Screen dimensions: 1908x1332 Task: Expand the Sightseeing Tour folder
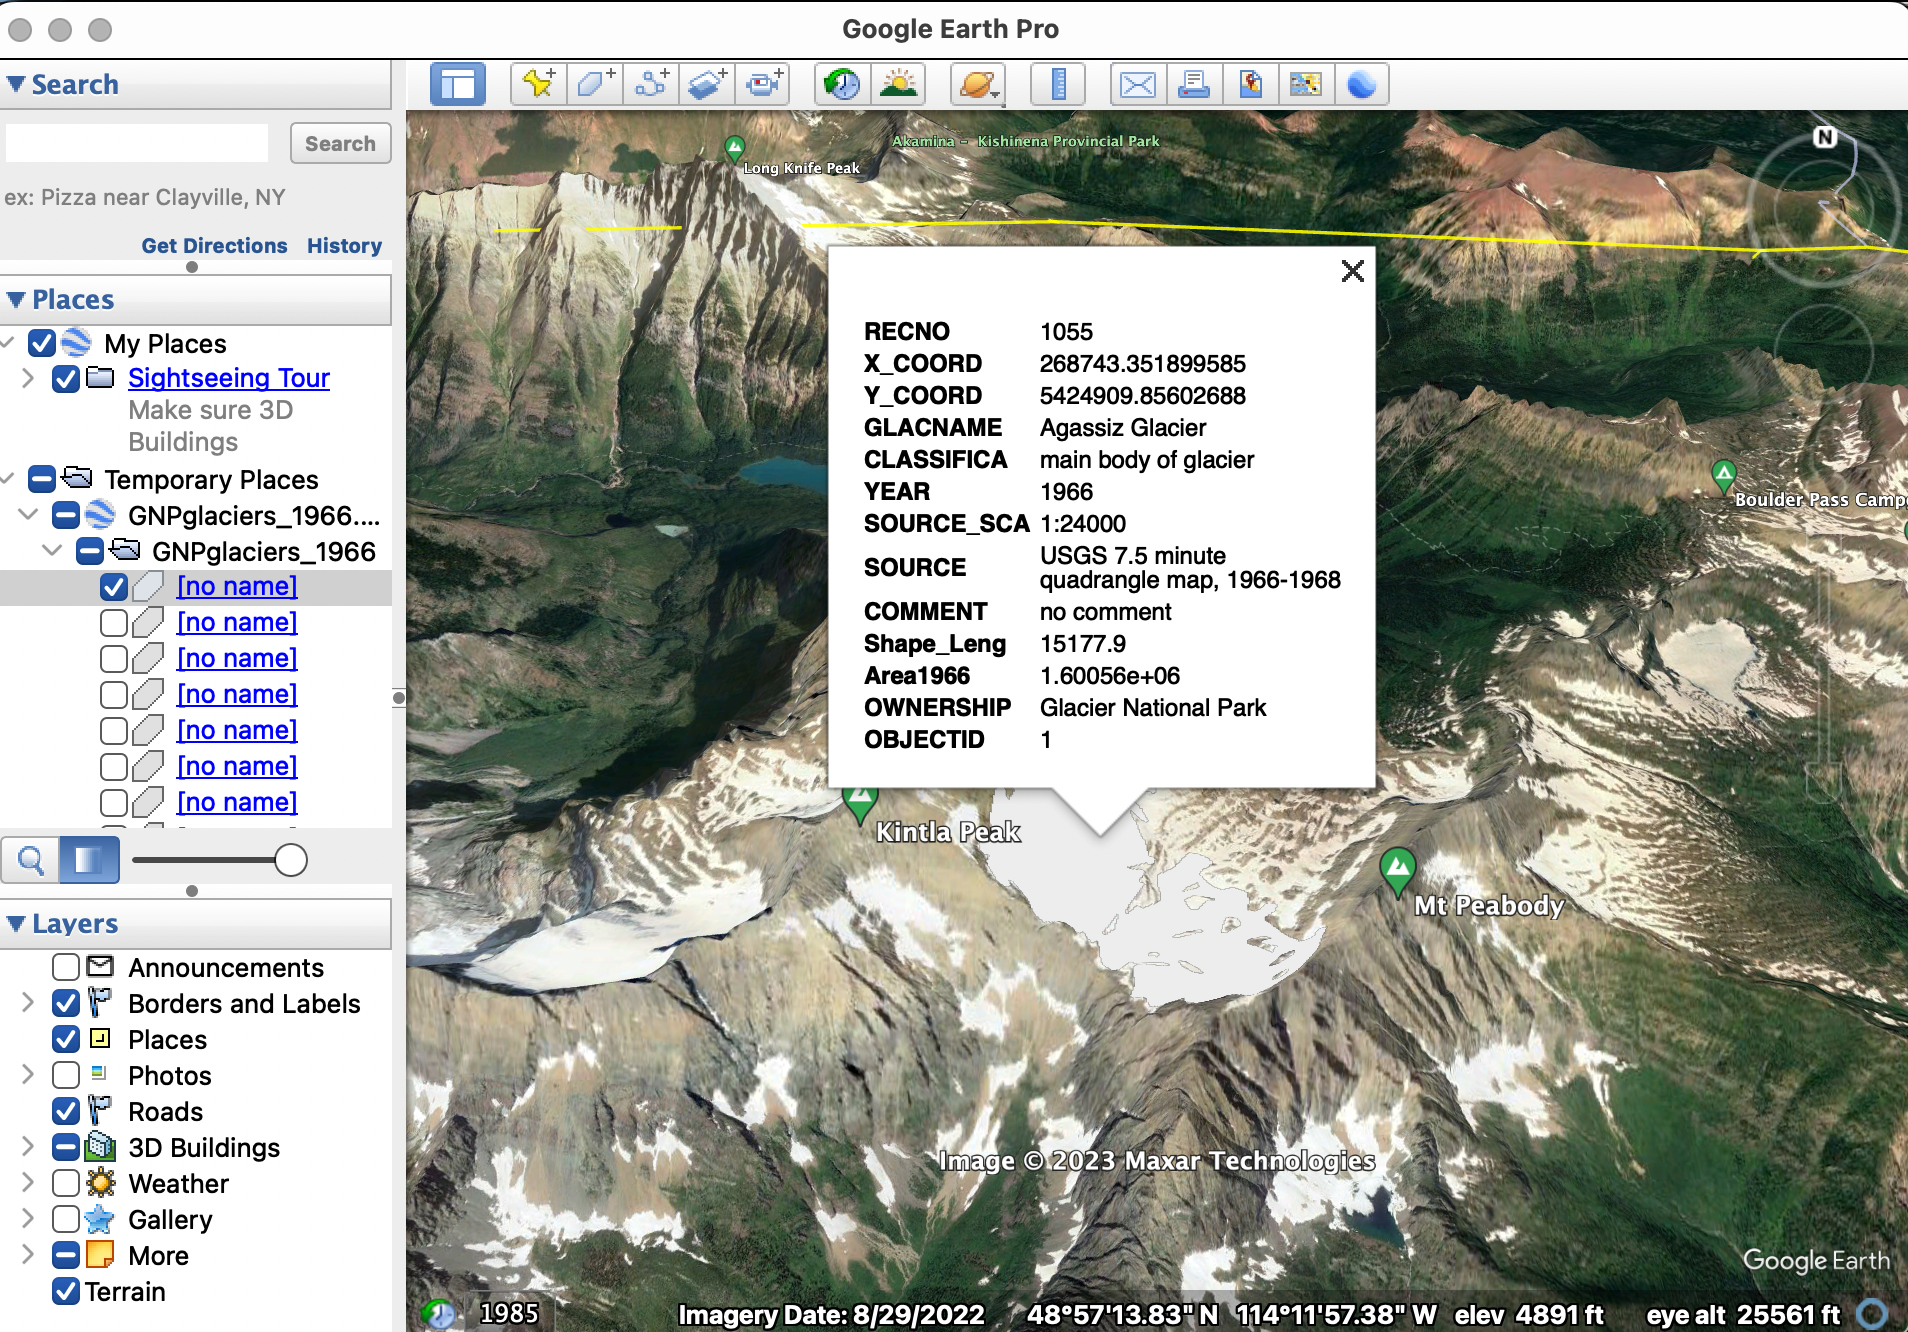[x=28, y=378]
